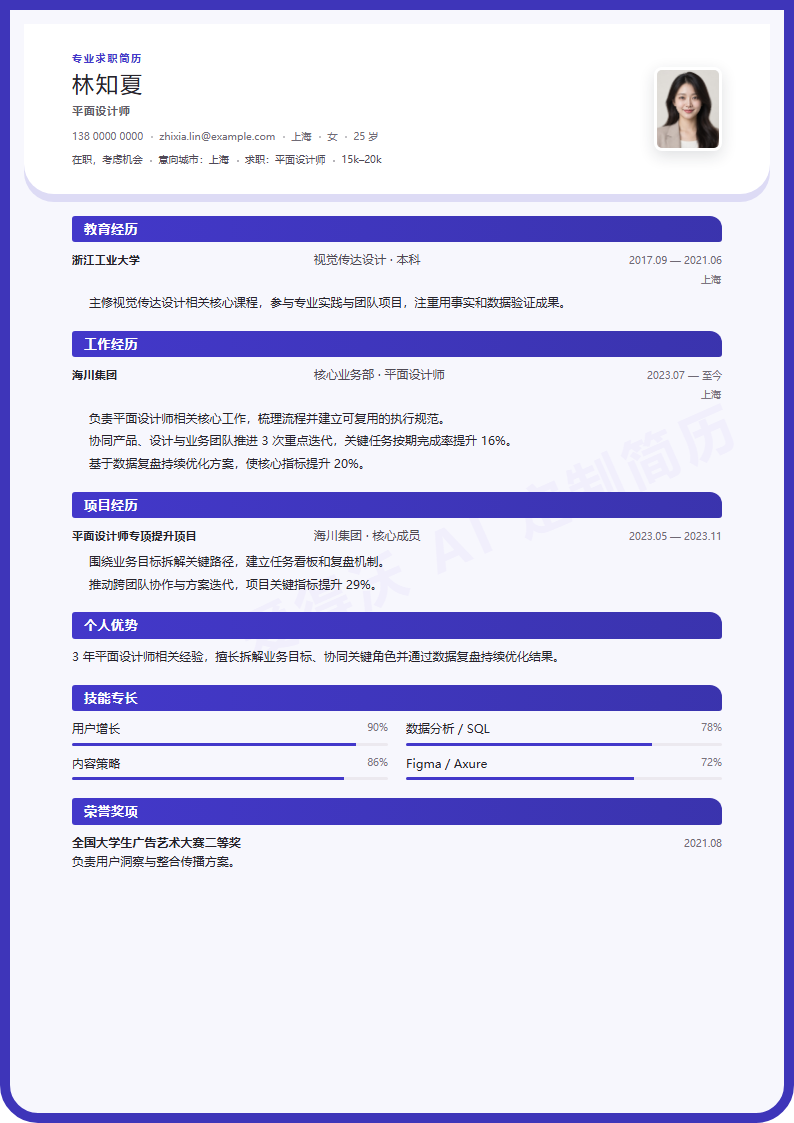Click the 在职, 考虑机会 status text
Image resolution: width=794 pixels, height=1123 pixels.
click(x=107, y=160)
